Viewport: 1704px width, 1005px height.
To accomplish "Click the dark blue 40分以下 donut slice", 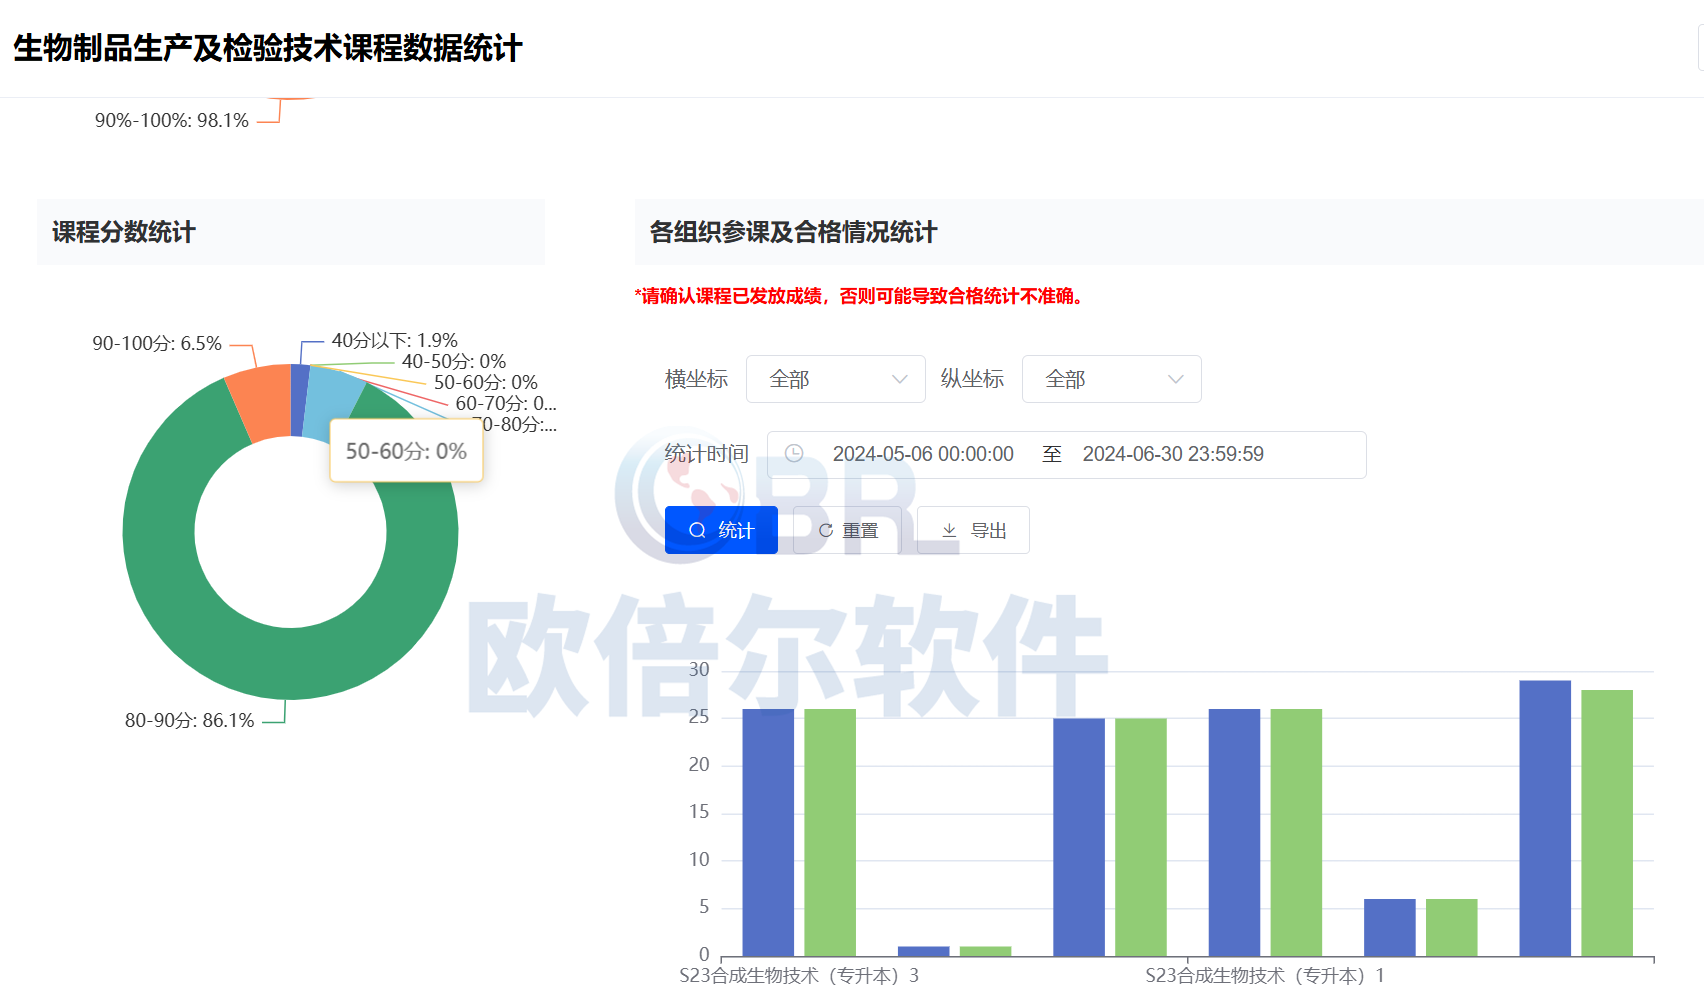I will point(299,400).
